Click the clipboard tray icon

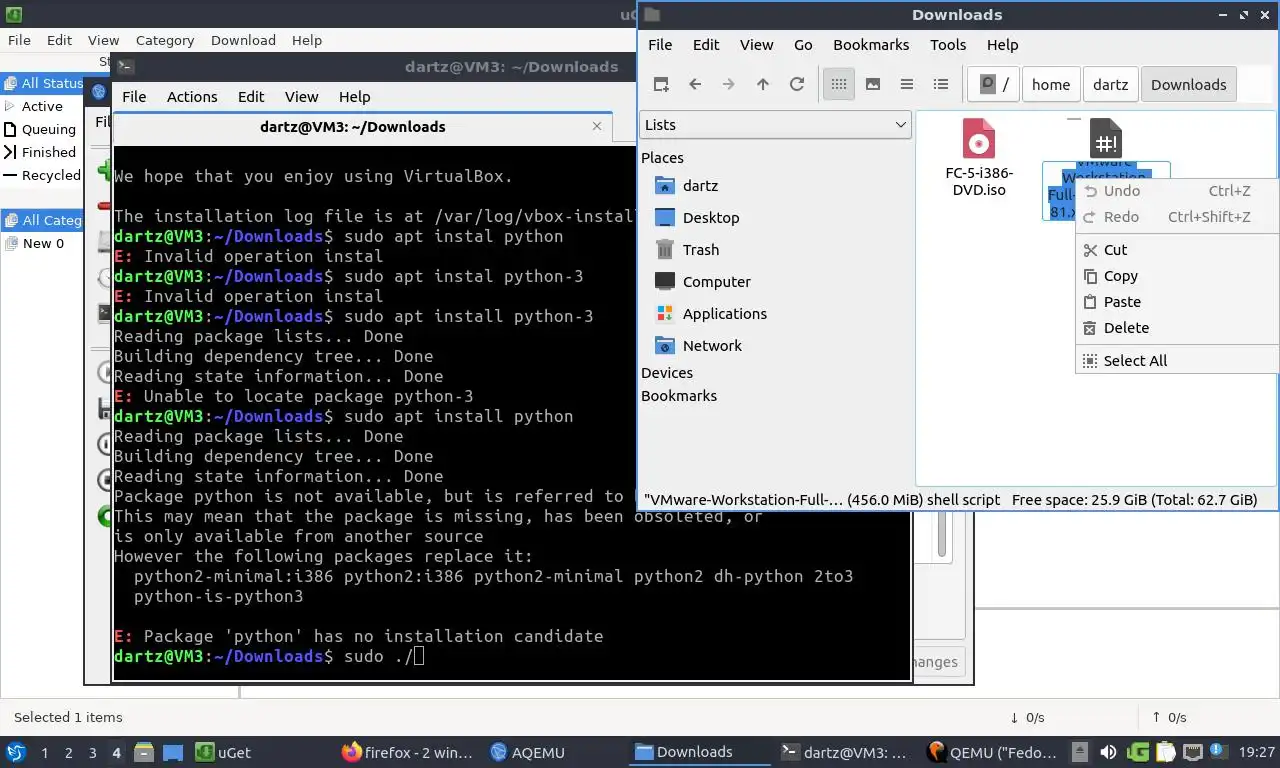[x=1165, y=752]
